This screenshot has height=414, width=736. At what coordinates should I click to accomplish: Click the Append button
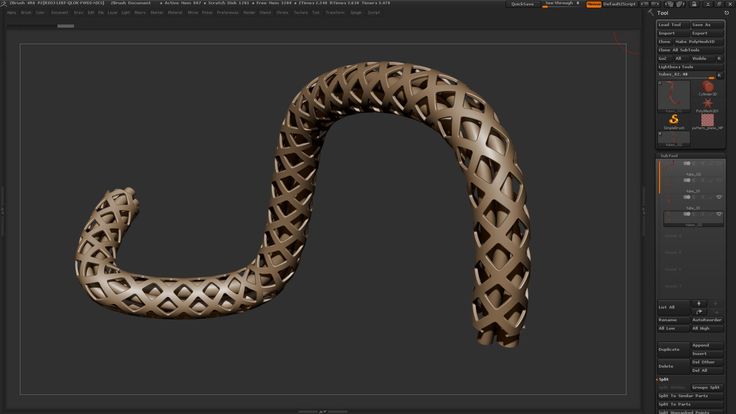point(707,345)
